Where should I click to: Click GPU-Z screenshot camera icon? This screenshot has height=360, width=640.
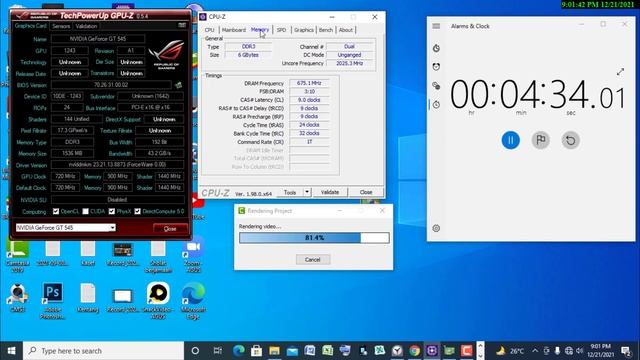point(182,25)
